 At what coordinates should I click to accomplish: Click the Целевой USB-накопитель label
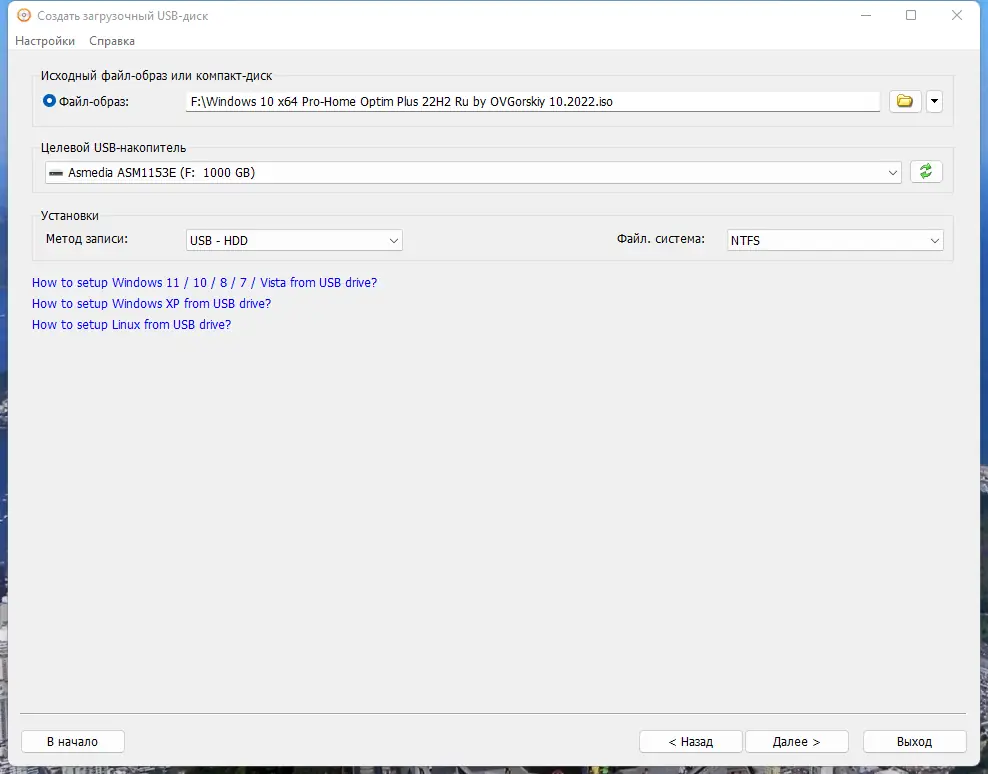point(113,147)
